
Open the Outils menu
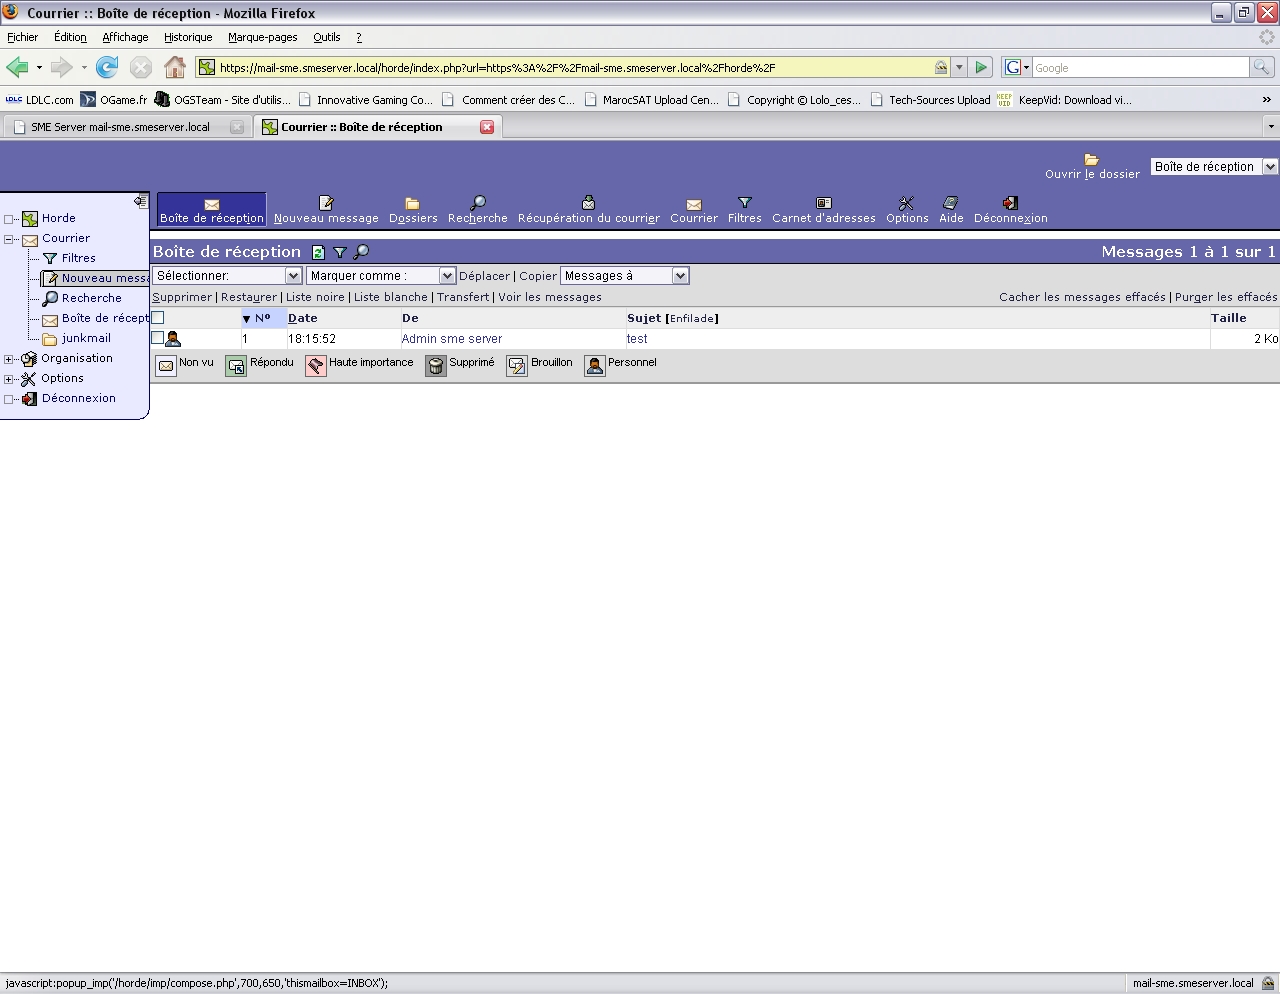[x=326, y=37]
